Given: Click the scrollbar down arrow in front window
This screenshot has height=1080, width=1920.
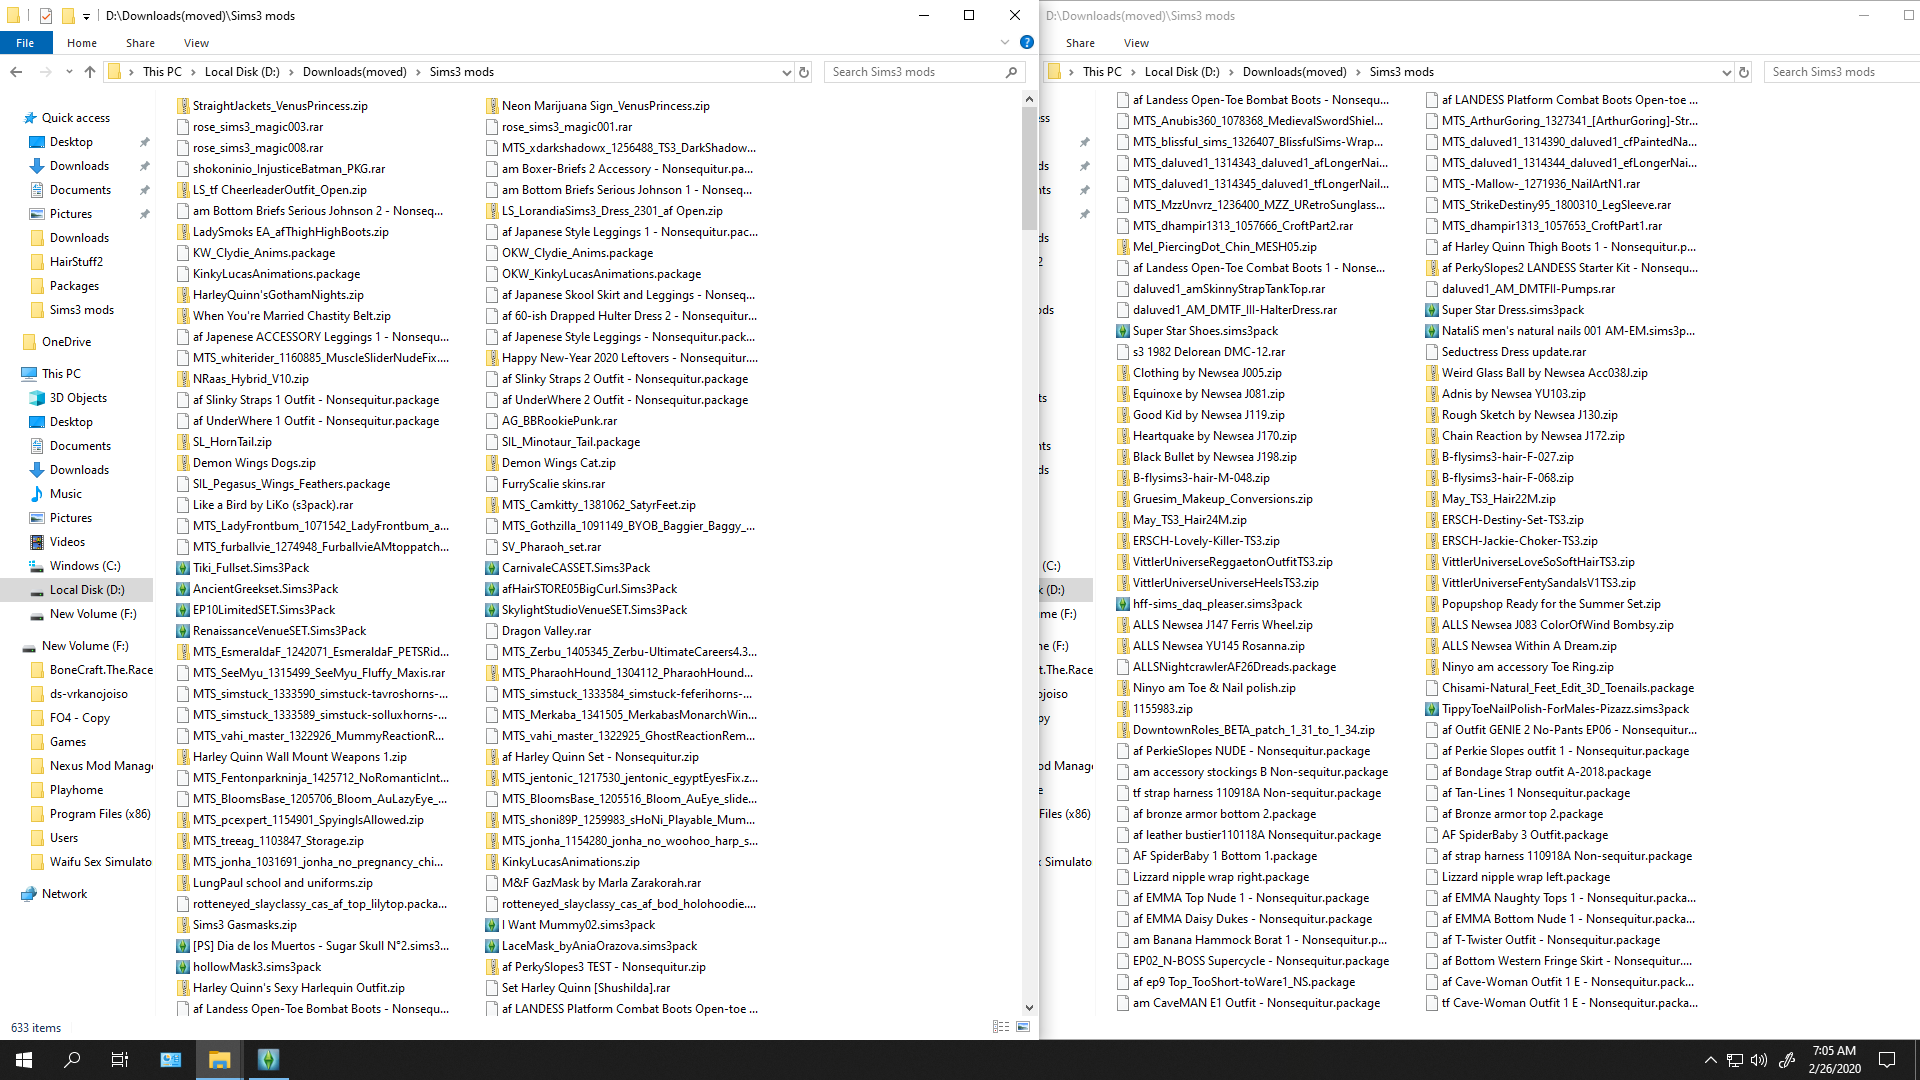Looking at the screenshot, I should [1029, 1008].
